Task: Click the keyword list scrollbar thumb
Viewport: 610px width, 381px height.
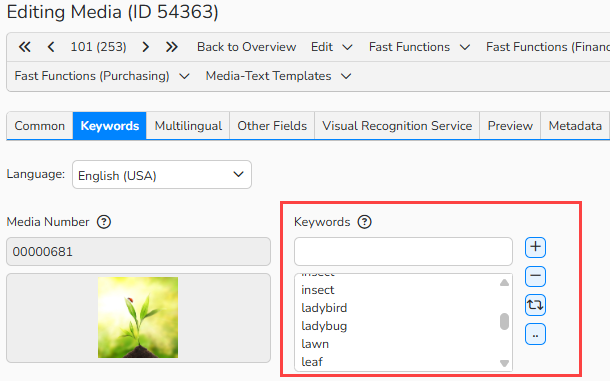Action: click(505, 321)
